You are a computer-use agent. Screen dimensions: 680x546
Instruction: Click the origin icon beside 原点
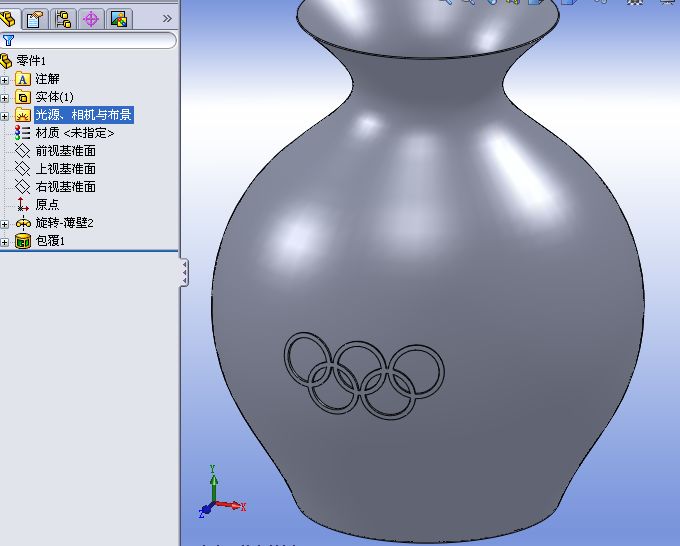coord(23,205)
